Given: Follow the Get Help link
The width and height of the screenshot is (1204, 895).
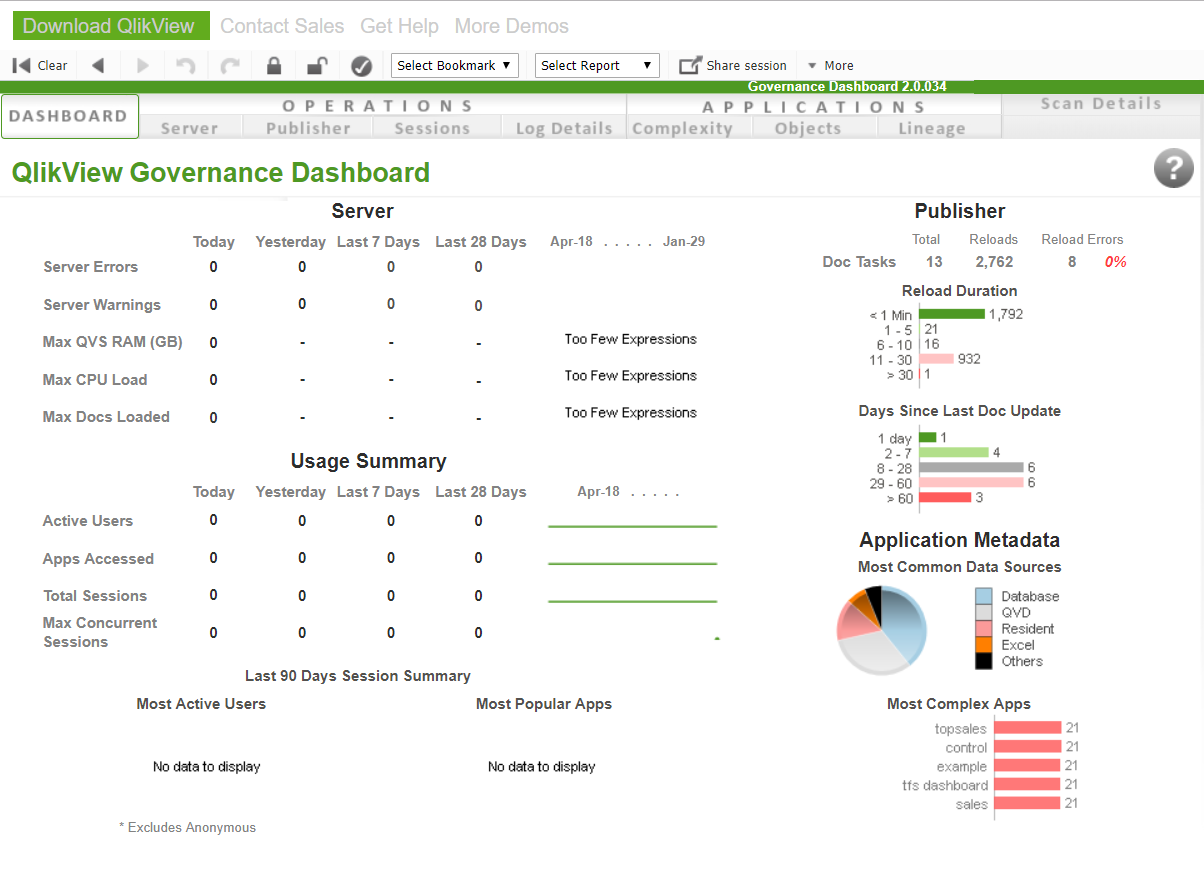Looking at the screenshot, I should click(x=399, y=26).
